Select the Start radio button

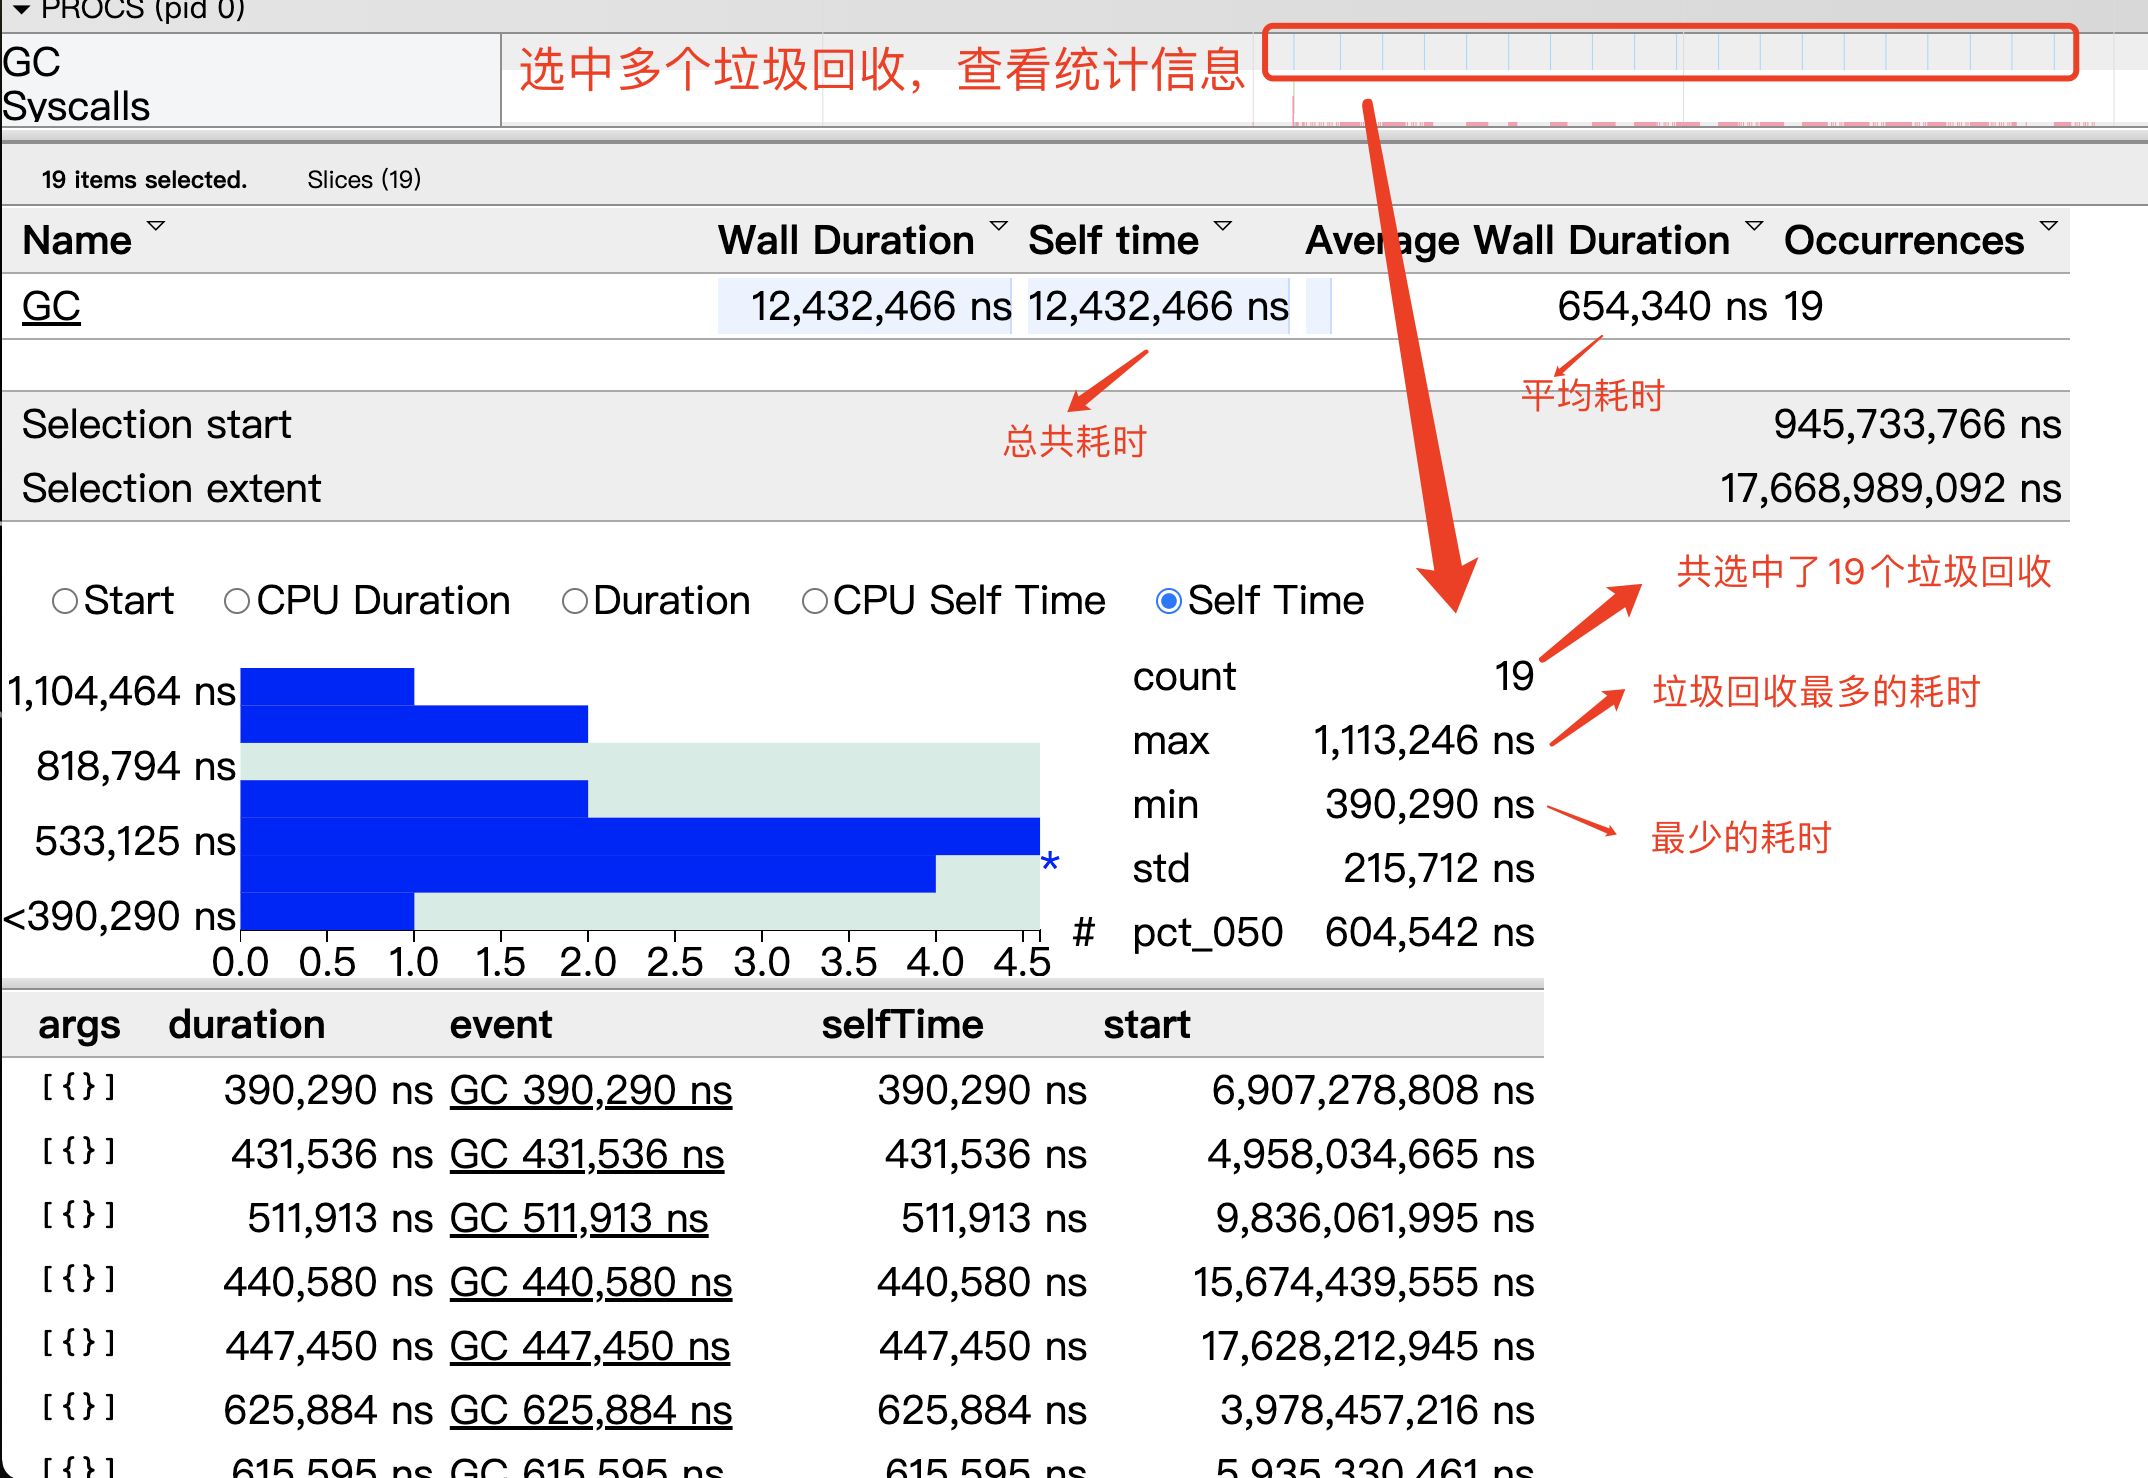coord(65,601)
